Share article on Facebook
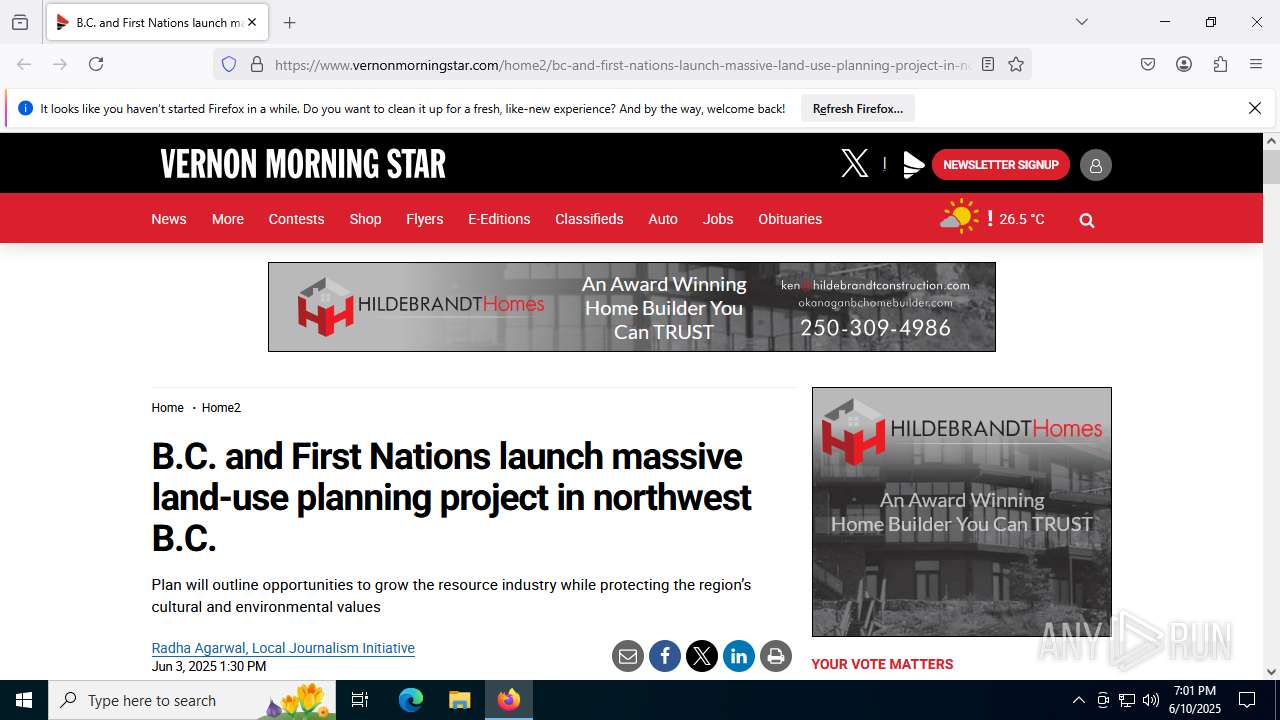Image resolution: width=1280 pixels, height=720 pixels. click(665, 656)
